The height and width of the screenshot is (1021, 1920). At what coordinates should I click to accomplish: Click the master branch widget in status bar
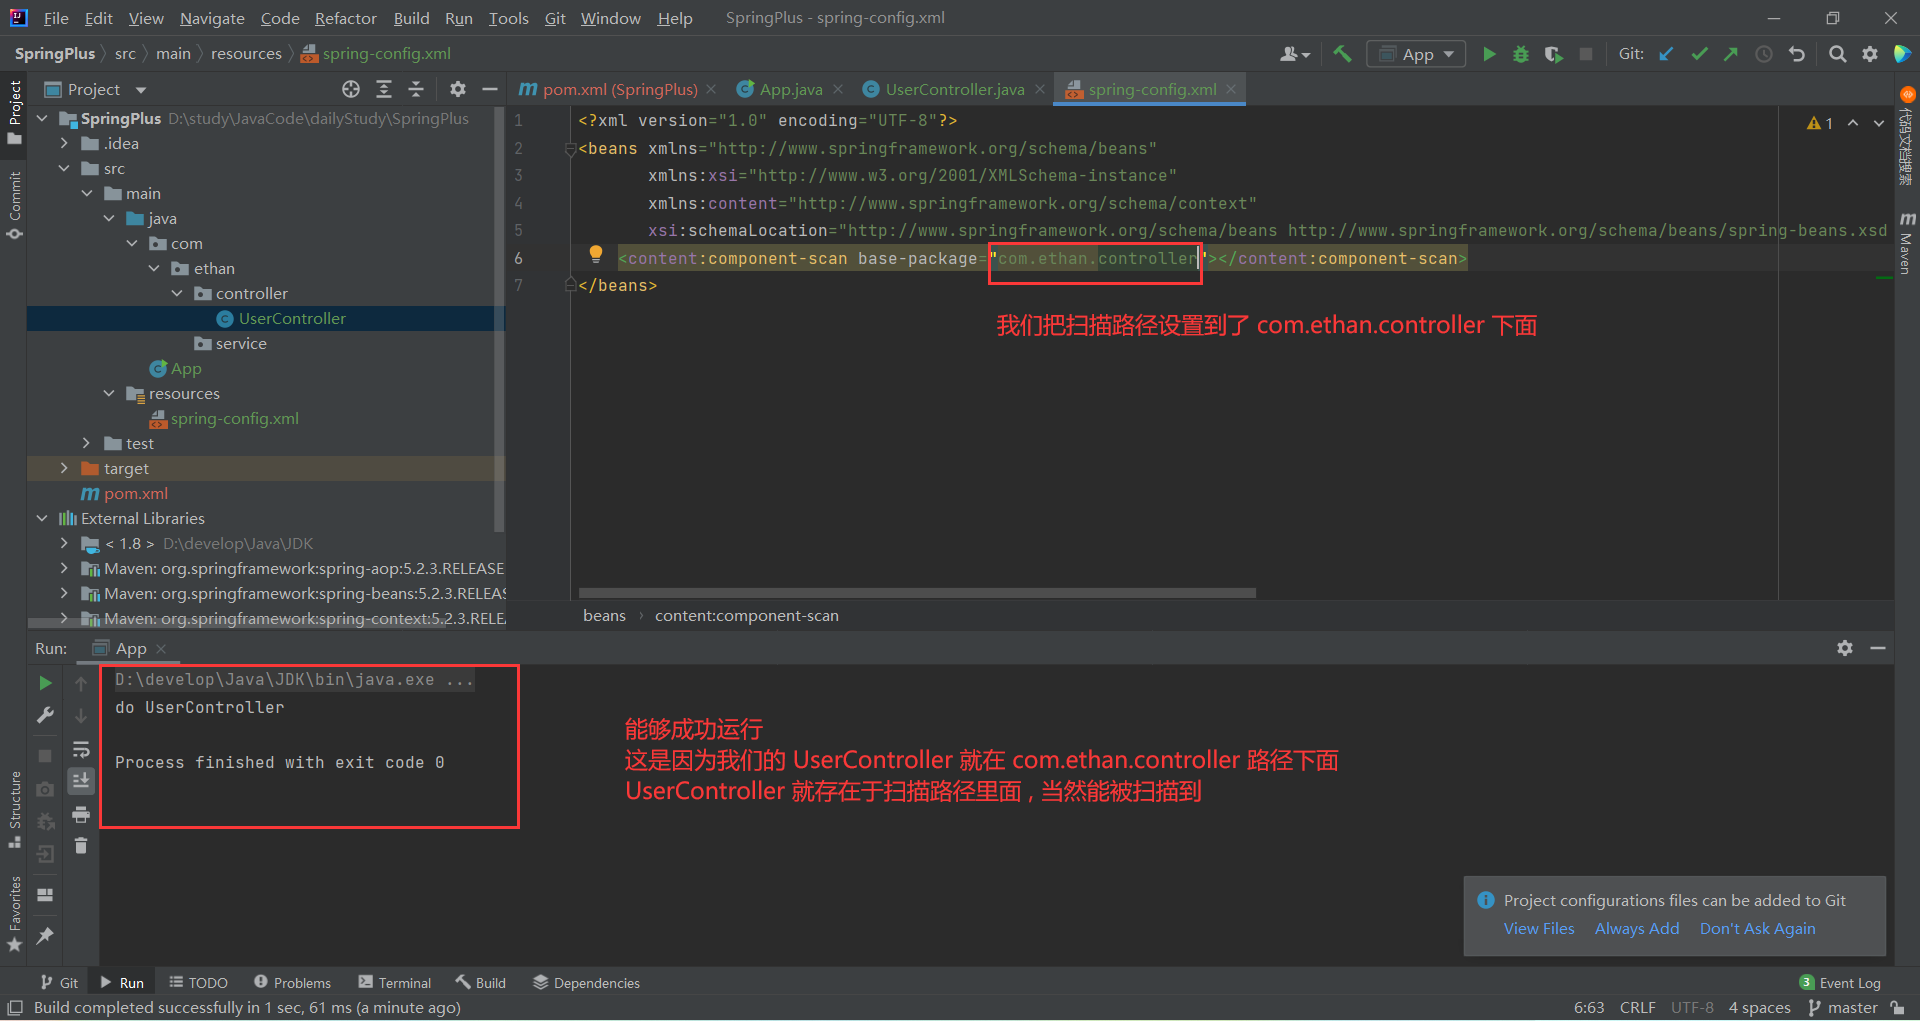click(1844, 1007)
